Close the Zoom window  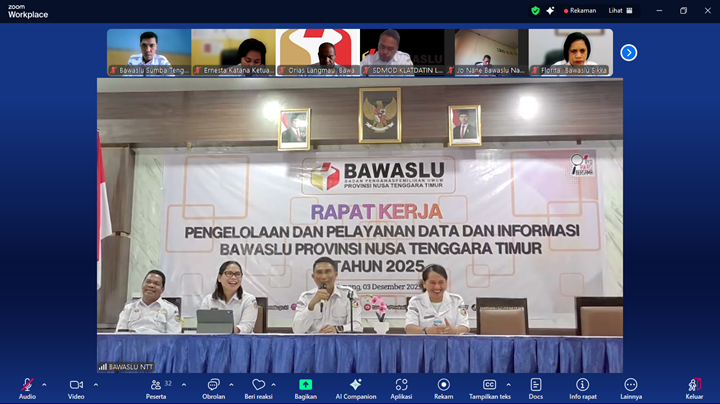tap(708, 11)
